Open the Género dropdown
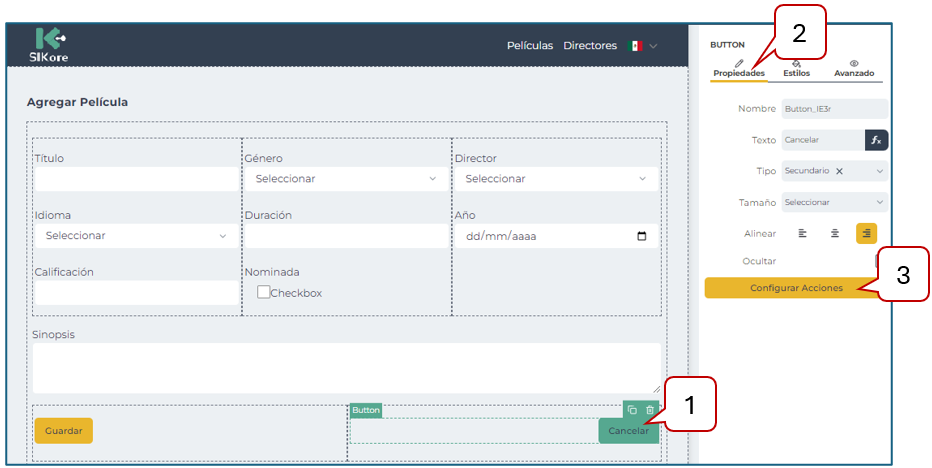This screenshot has width=932, height=468. [x=345, y=179]
